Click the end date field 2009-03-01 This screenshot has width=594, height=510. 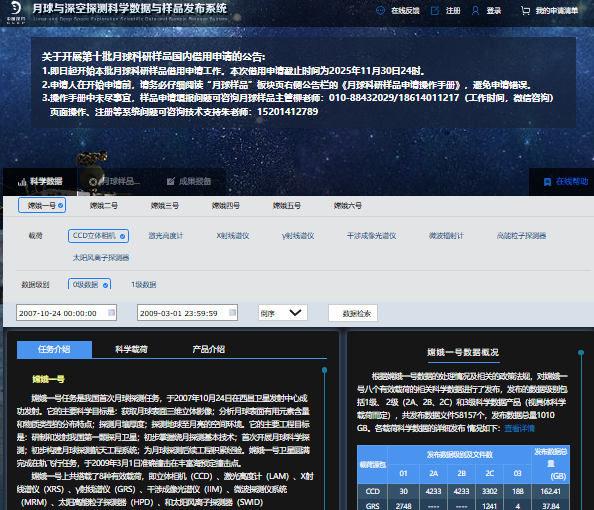tap(187, 313)
